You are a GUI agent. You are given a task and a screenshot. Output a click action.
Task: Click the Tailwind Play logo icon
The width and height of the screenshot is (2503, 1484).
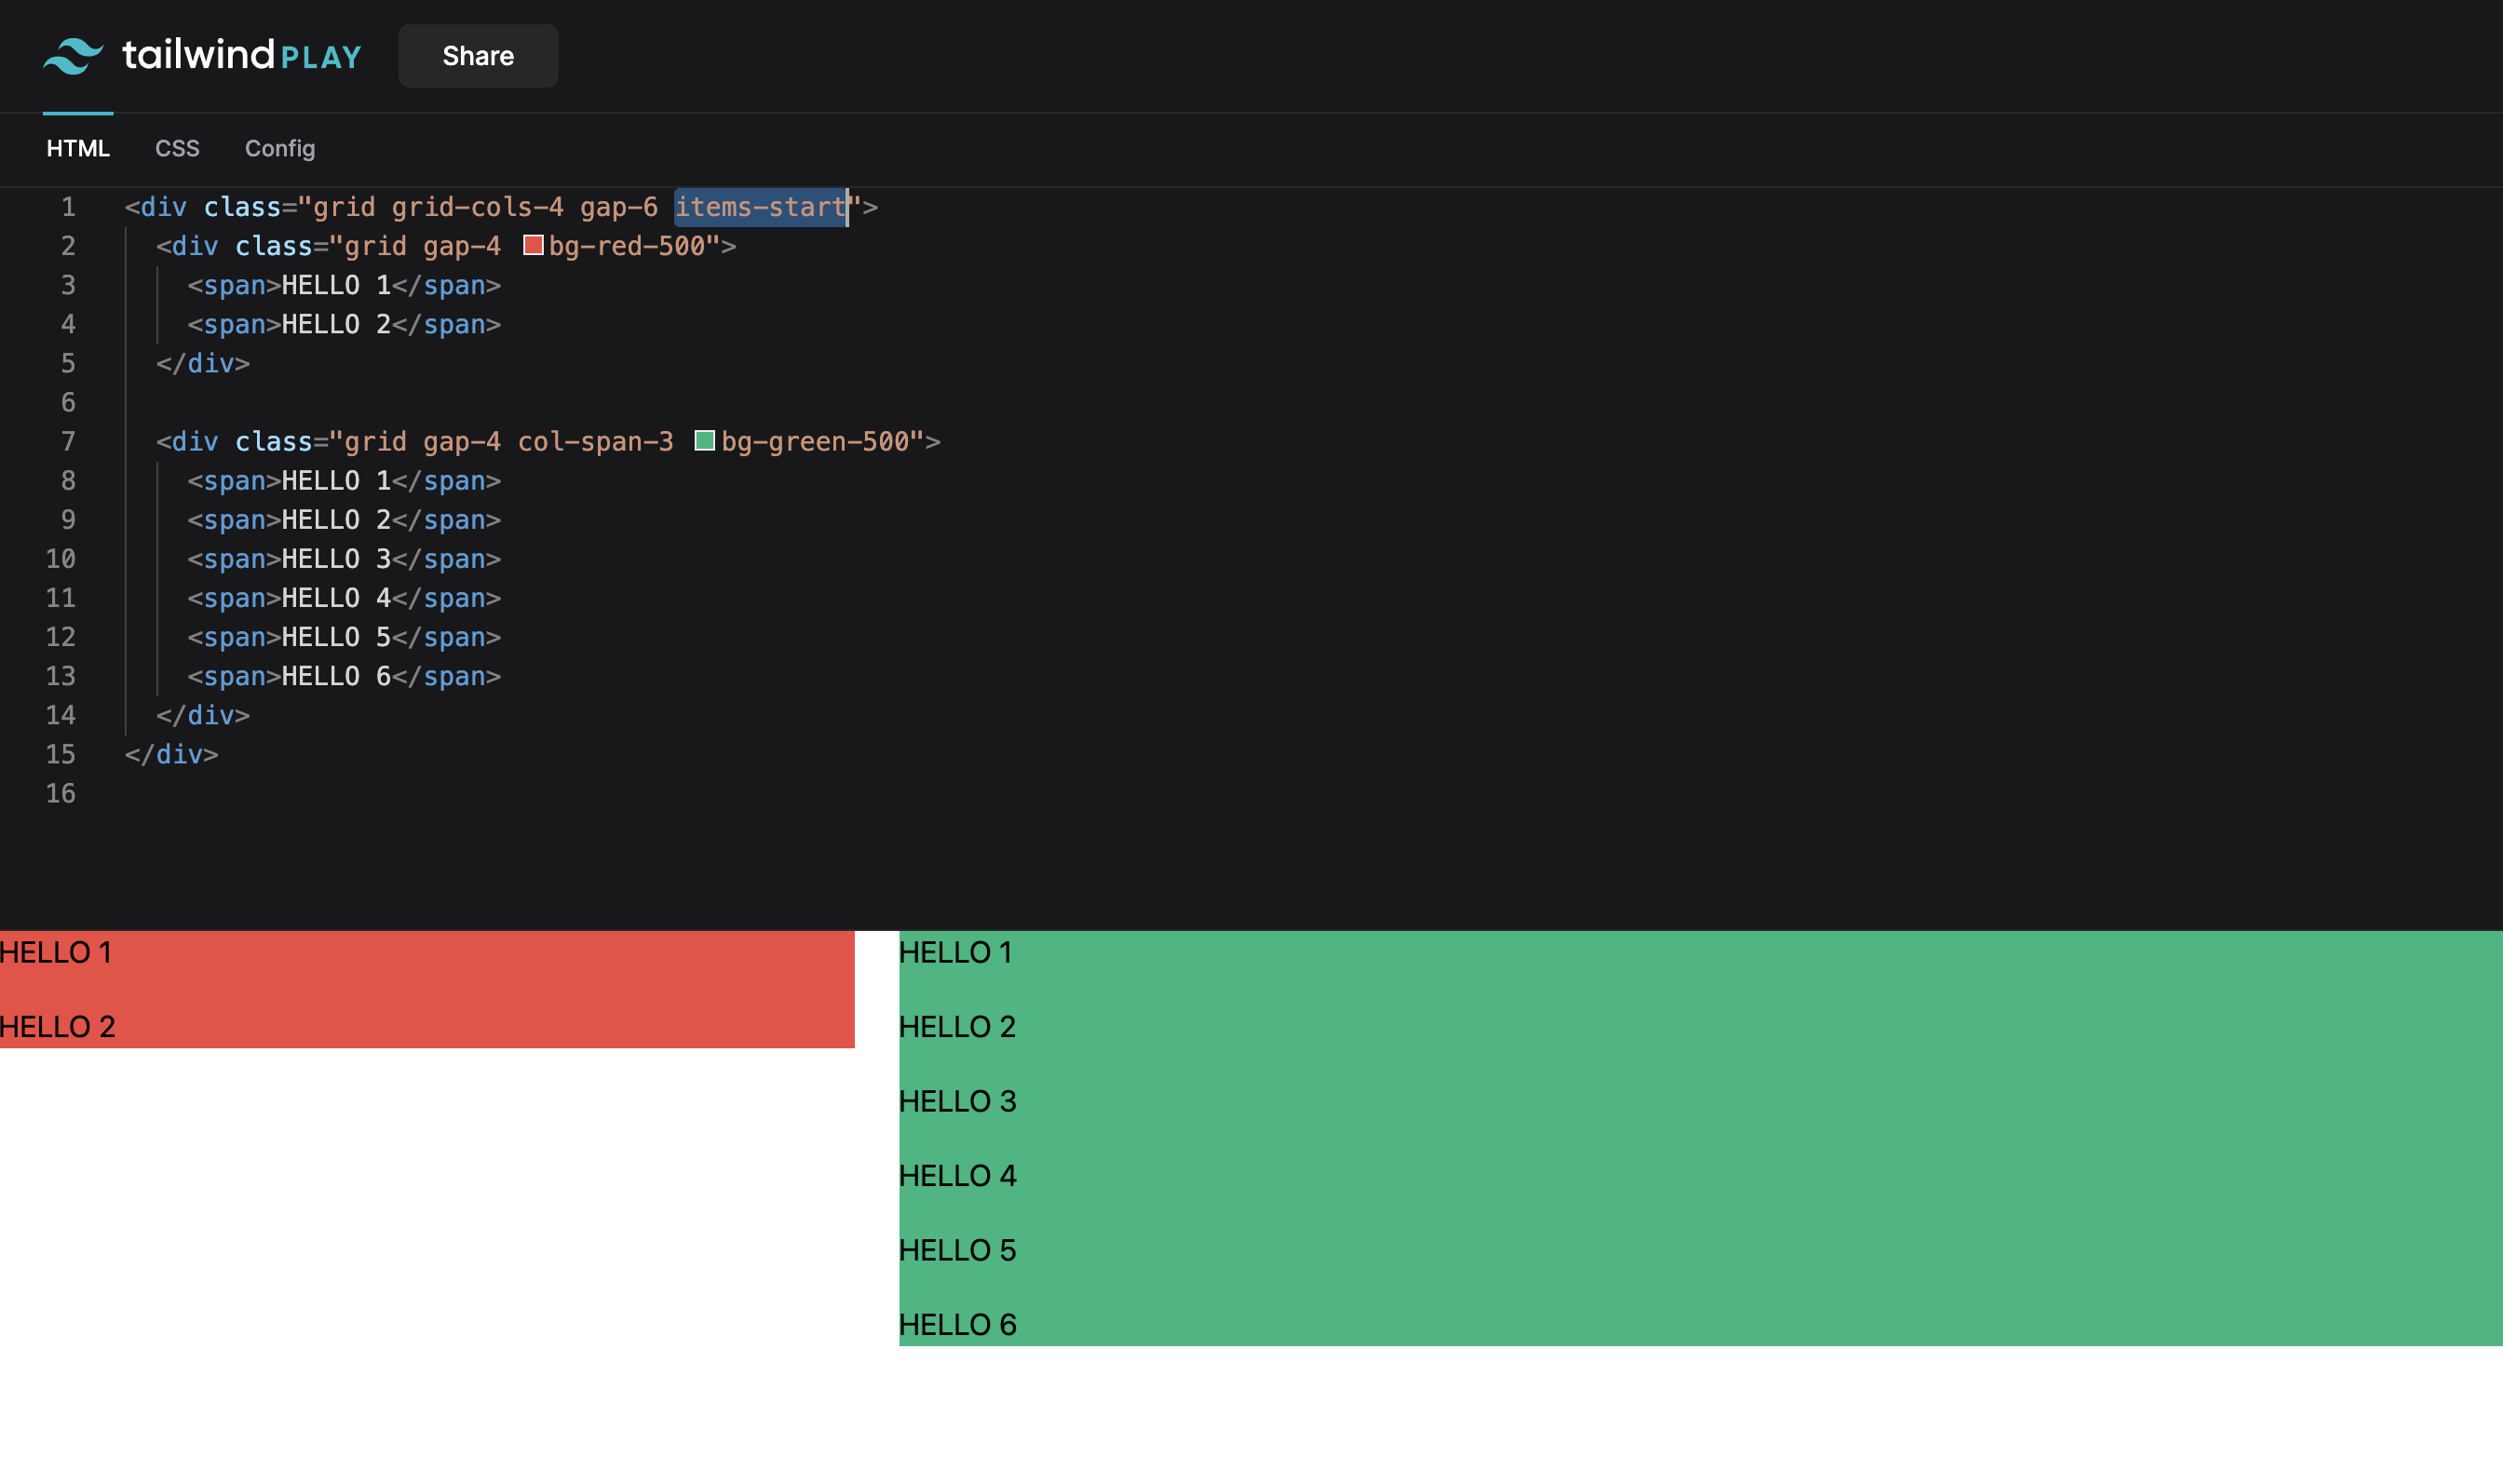(x=74, y=55)
